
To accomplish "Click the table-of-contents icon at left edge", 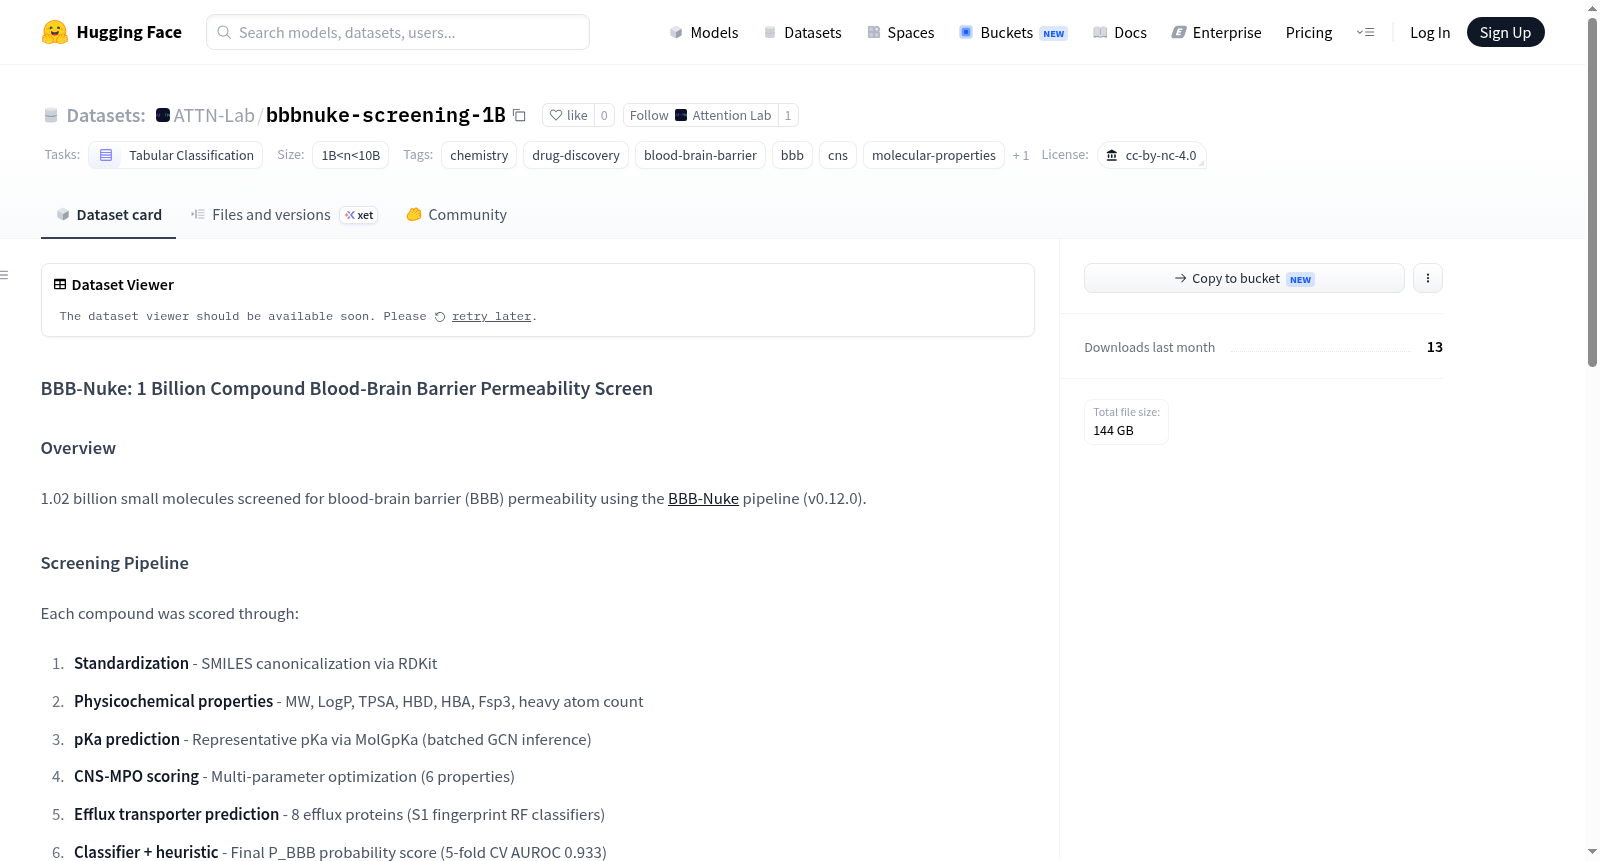I will point(5,275).
